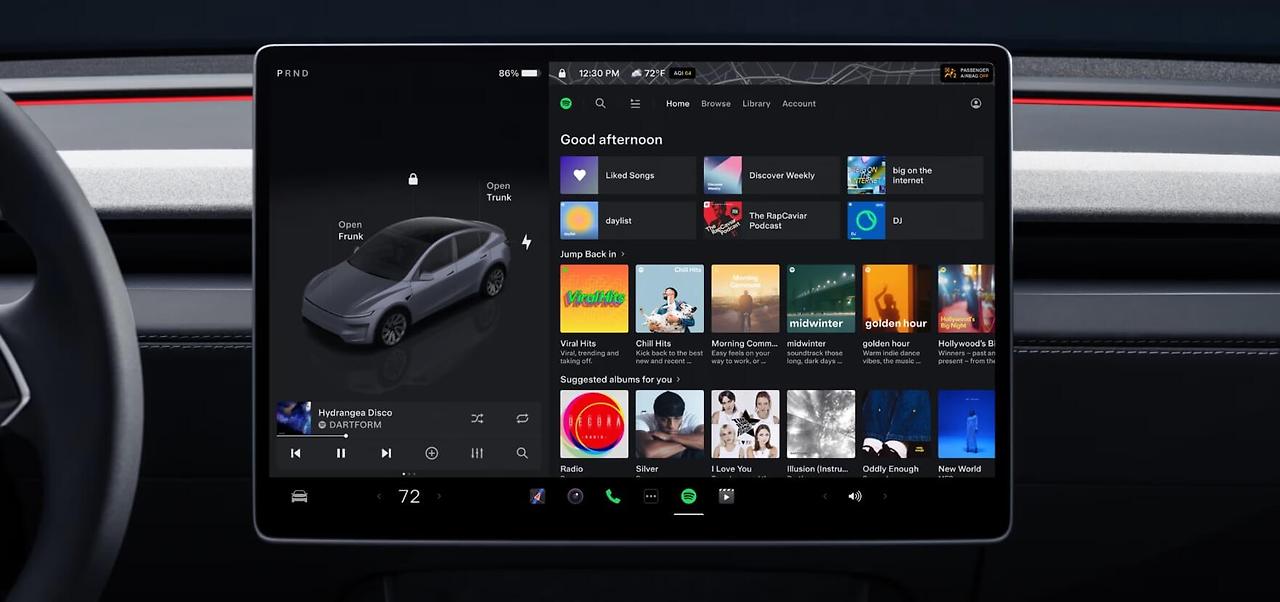This screenshot has width=1280, height=602.
Task: Raise volume with the right arrow
Action: (x=885, y=496)
